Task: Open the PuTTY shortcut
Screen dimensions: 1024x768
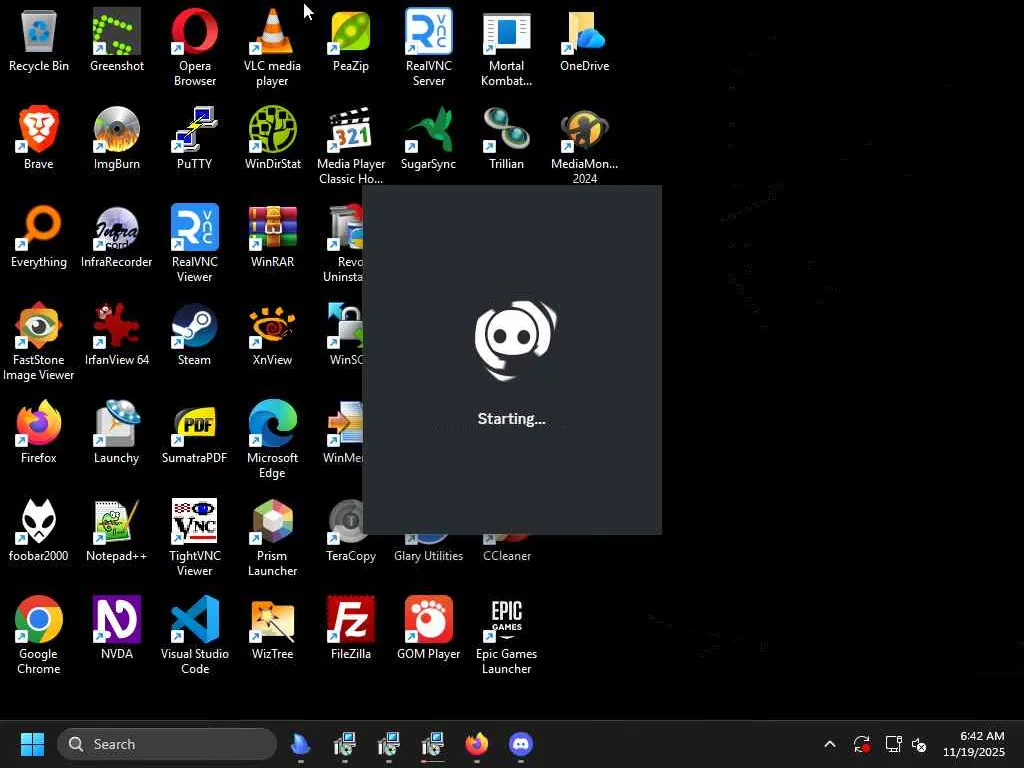Action: tap(195, 138)
